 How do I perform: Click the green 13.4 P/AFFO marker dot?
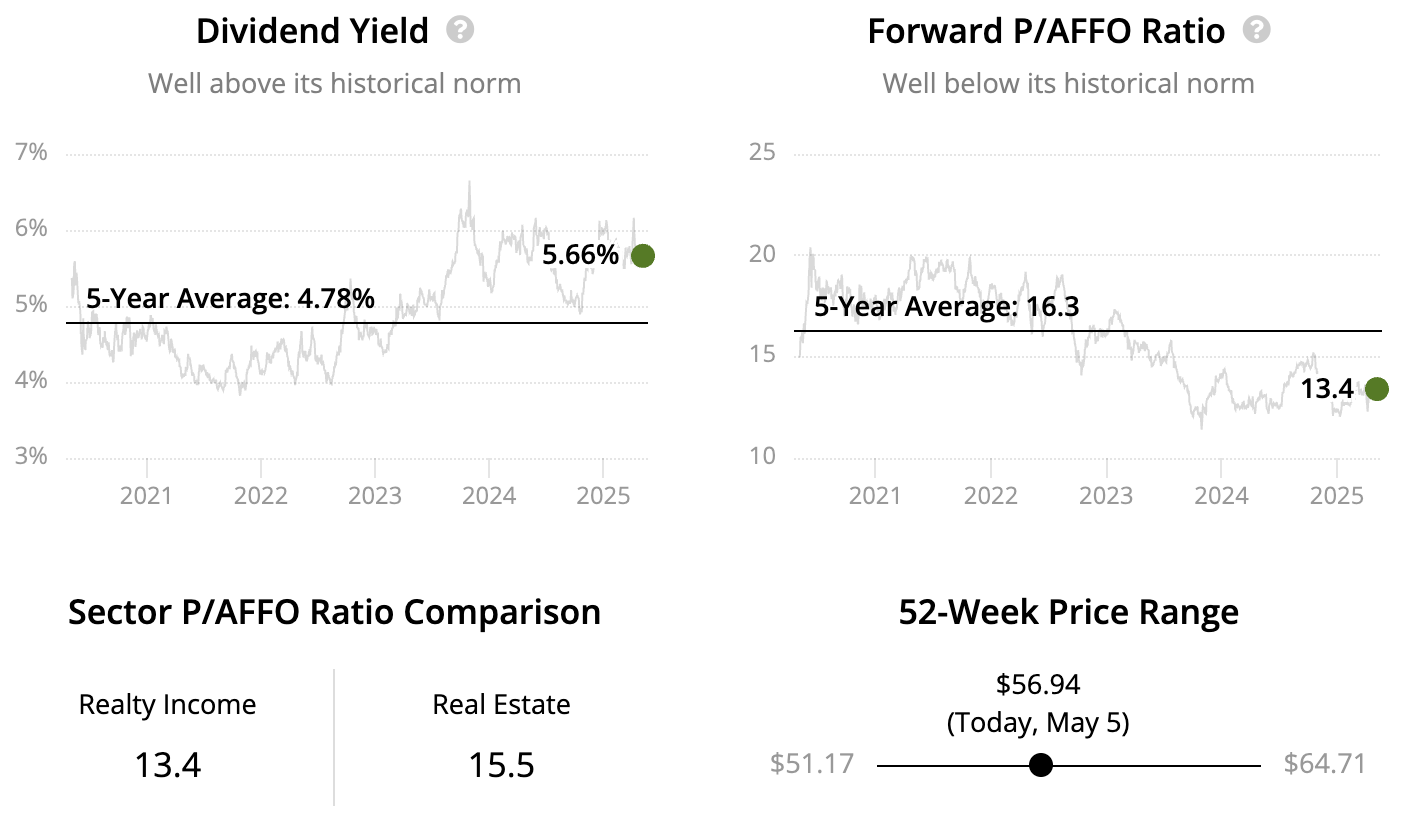(x=1377, y=389)
